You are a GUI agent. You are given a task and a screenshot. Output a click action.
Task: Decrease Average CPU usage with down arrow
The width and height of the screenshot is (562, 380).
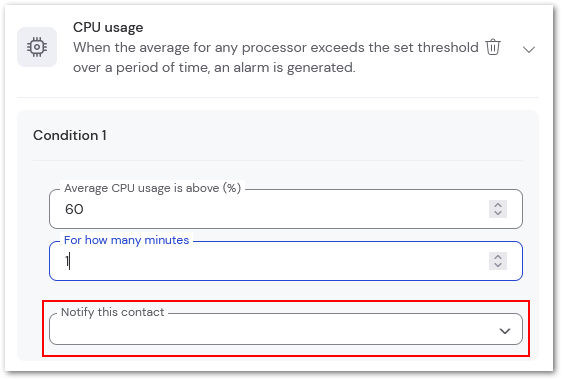click(x=498, y=213)
